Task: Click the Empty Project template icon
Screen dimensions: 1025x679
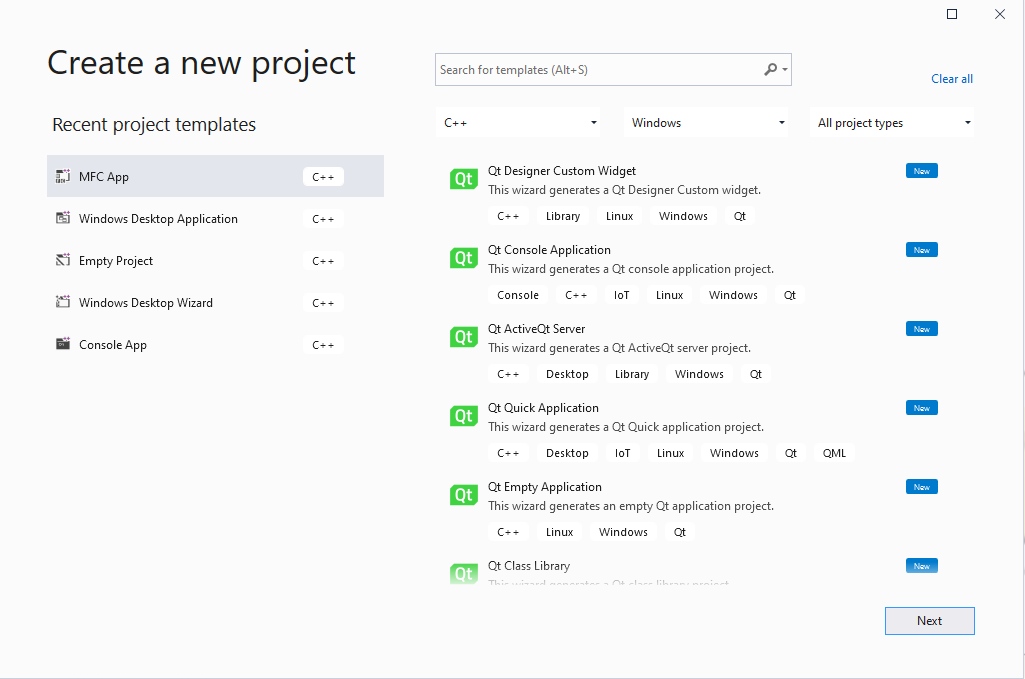Action: [63, 260]
